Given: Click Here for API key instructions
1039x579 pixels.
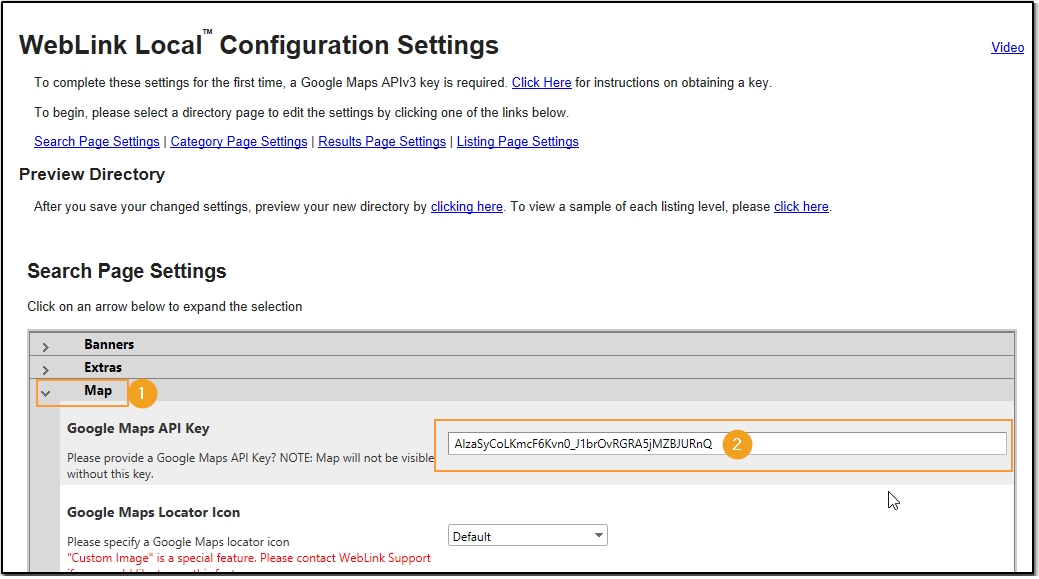Looking at the screenshot, I should tap(542, 83).
